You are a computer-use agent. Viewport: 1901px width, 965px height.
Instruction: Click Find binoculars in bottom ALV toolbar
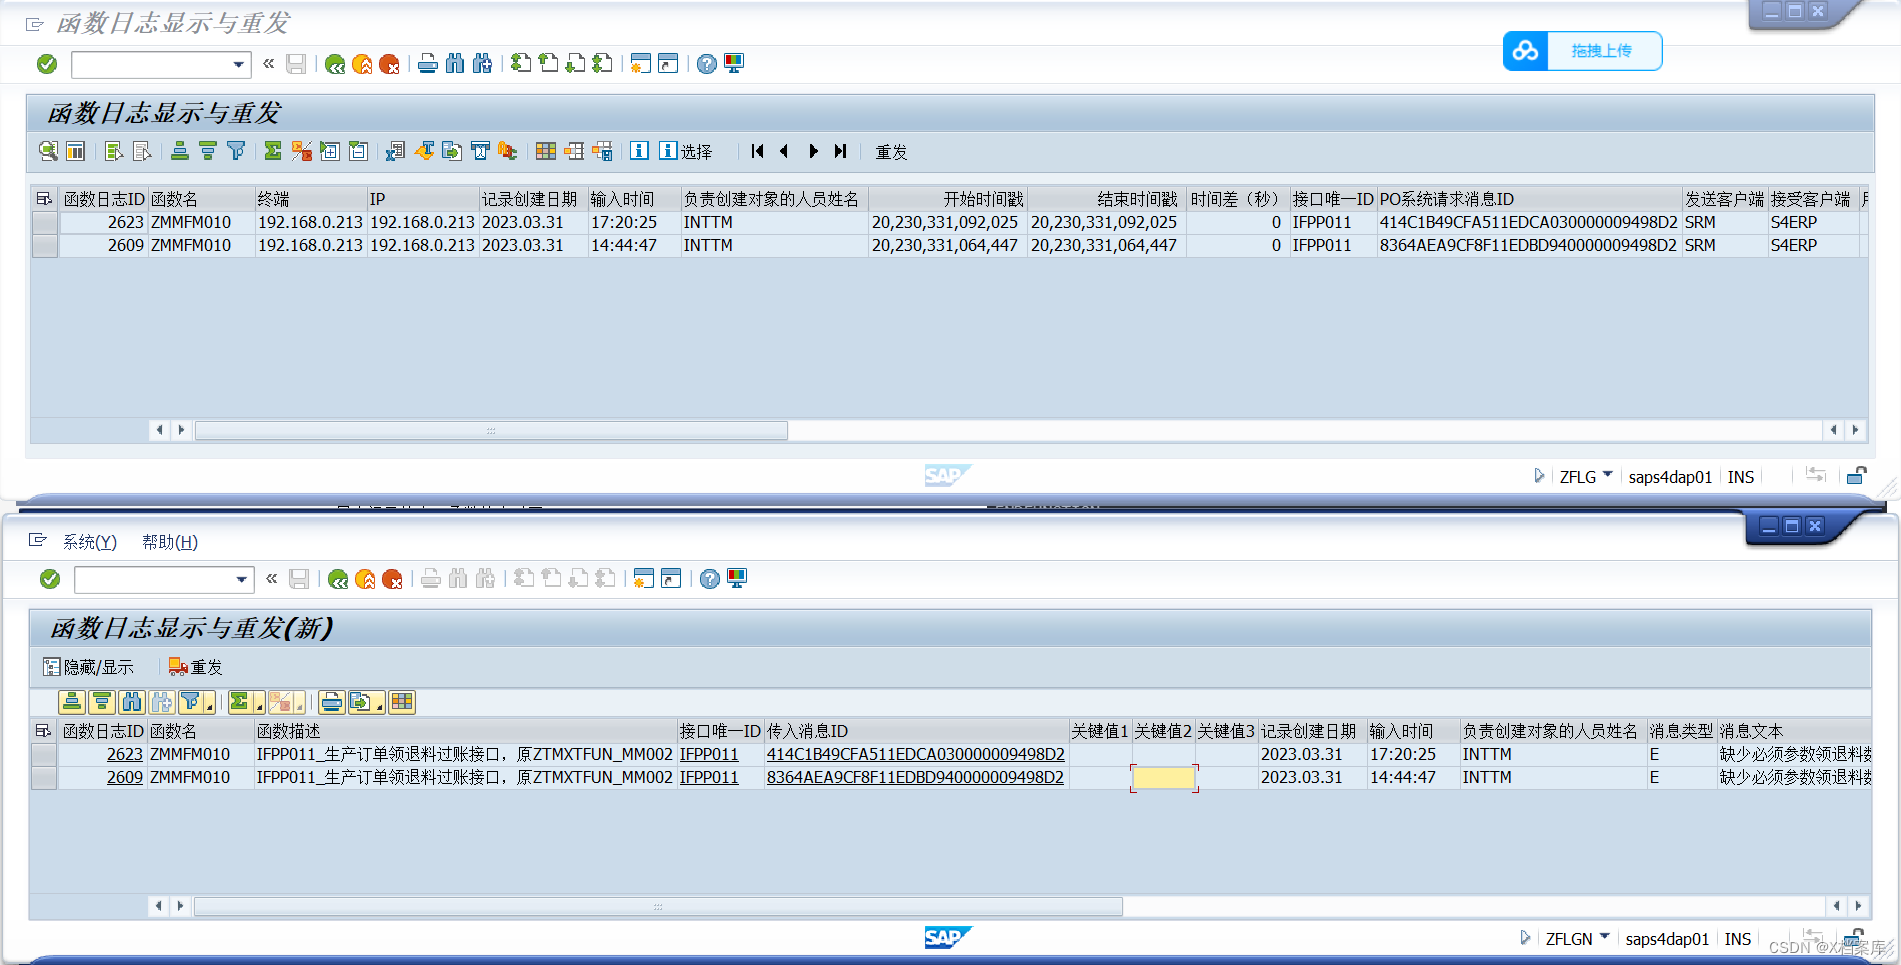coord(132,702)
